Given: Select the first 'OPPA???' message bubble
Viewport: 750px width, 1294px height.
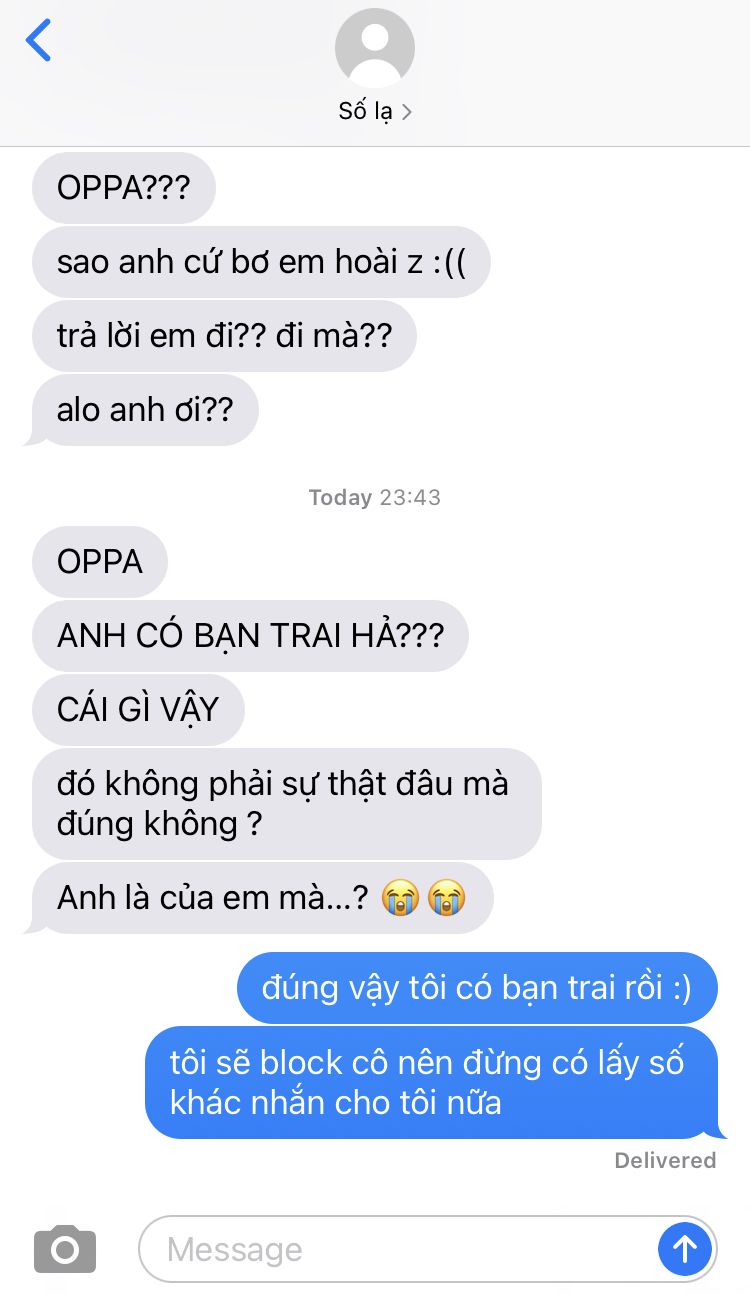Looking at the screenshot, I should tap(124, 188).
